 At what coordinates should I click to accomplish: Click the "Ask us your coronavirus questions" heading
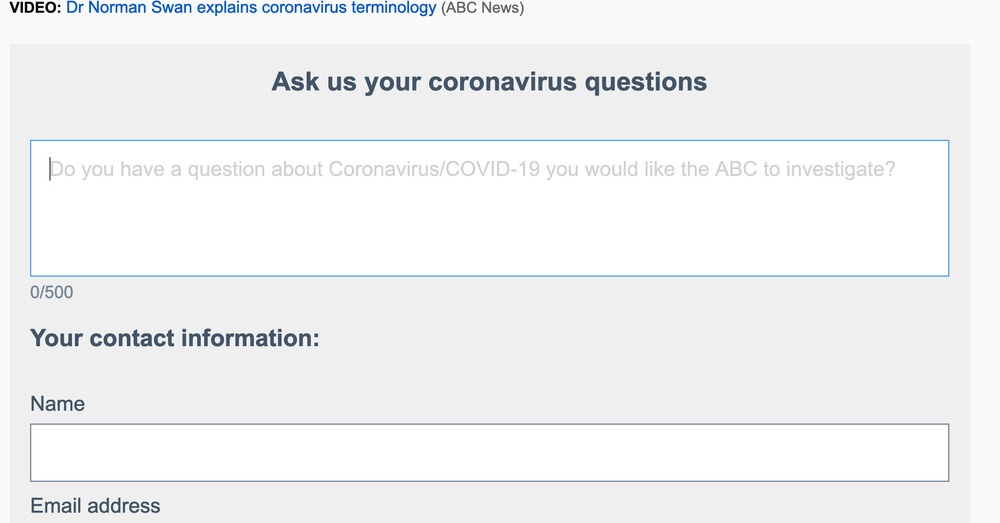click(x=489, y=82)
